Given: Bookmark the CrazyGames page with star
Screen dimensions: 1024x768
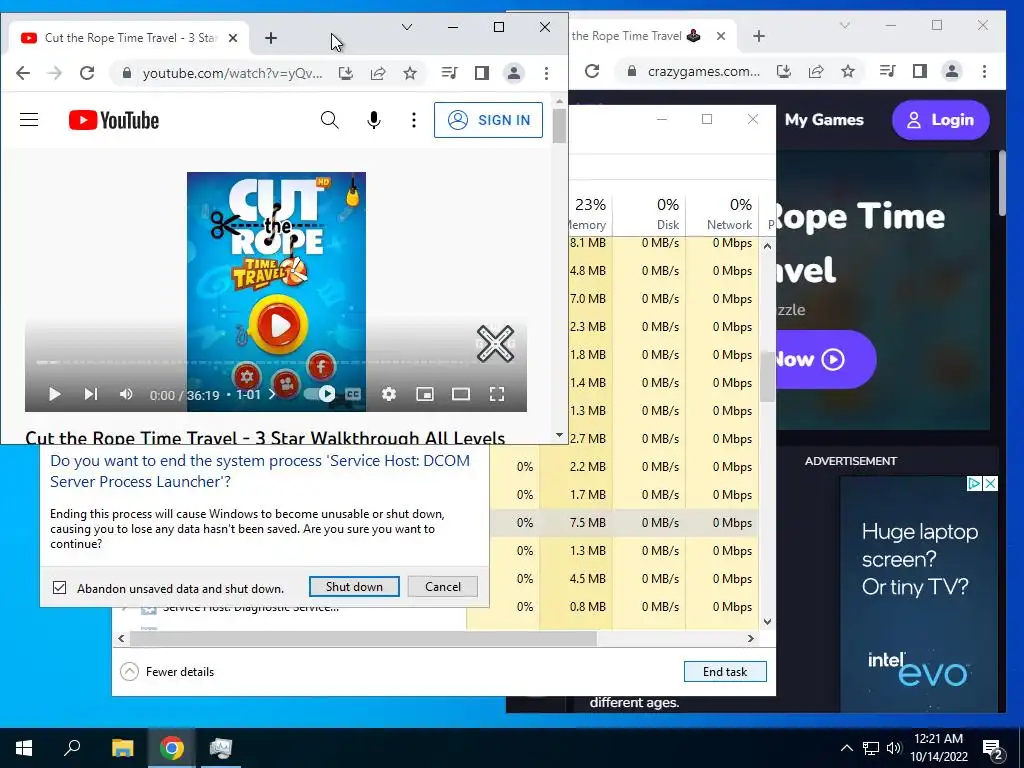Looking at the screenshot, I should click(848, 71).
